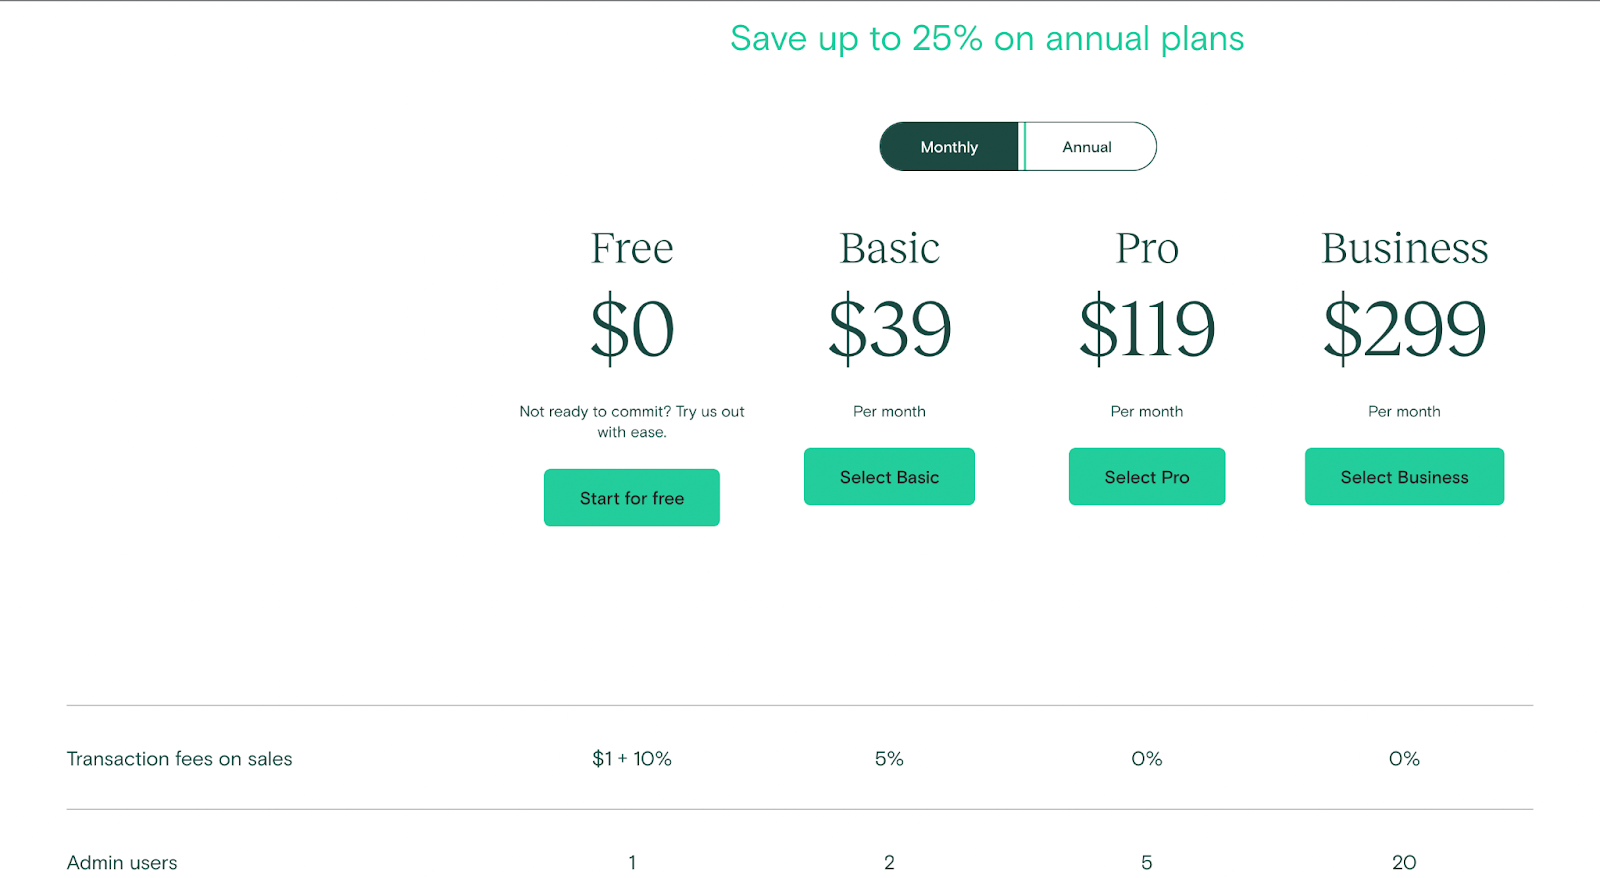Click the 5% transaction fee value
This screenshot has width=1600, height=878.
[x=889, y=759]
